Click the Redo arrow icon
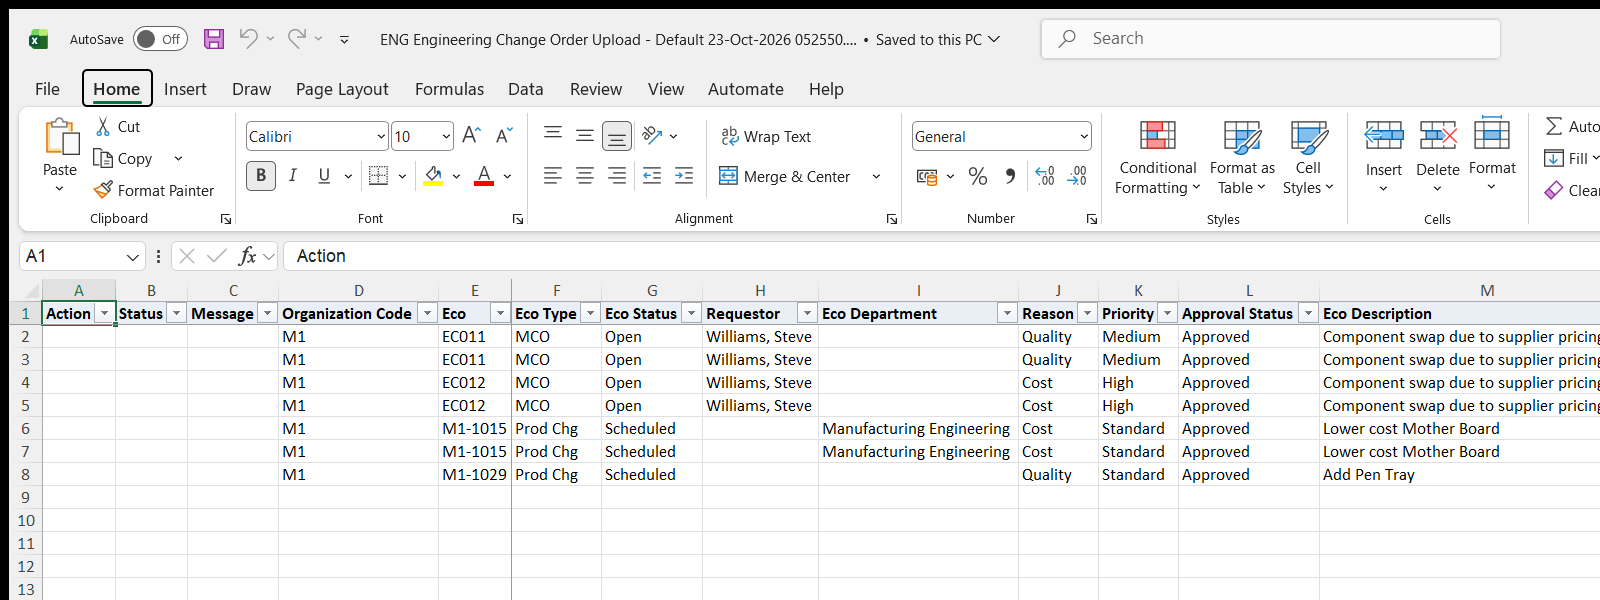The image size is (1600, 600). click(x=297, y=39)
